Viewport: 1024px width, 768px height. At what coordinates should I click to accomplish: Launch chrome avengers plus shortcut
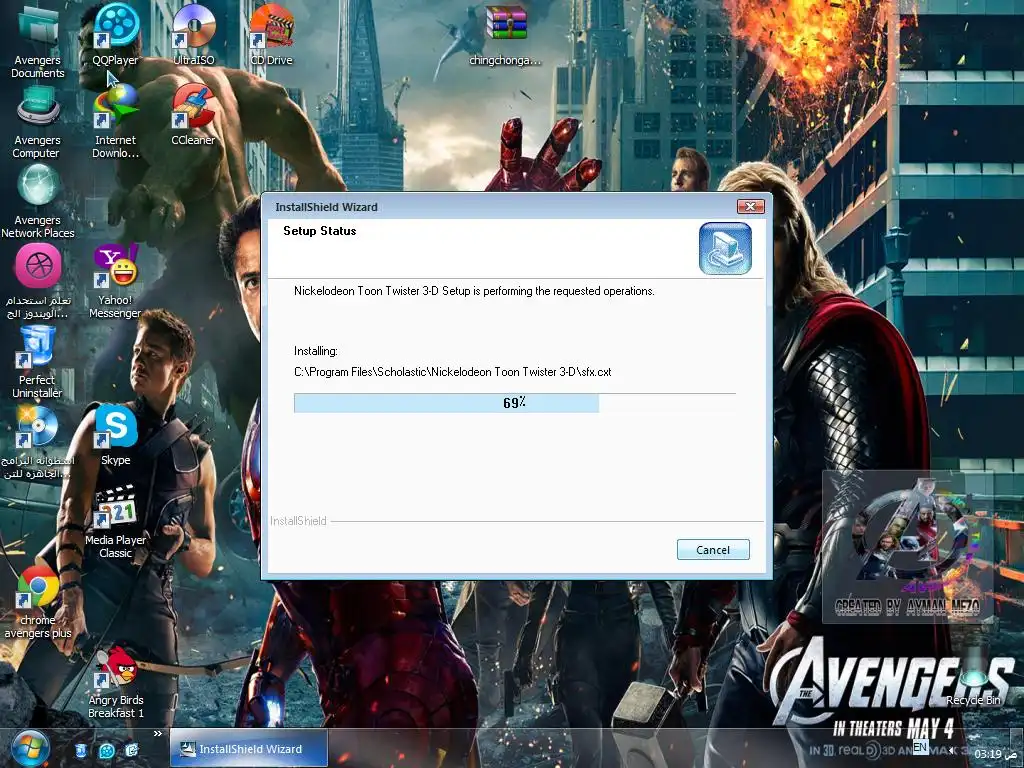point(37,602)
